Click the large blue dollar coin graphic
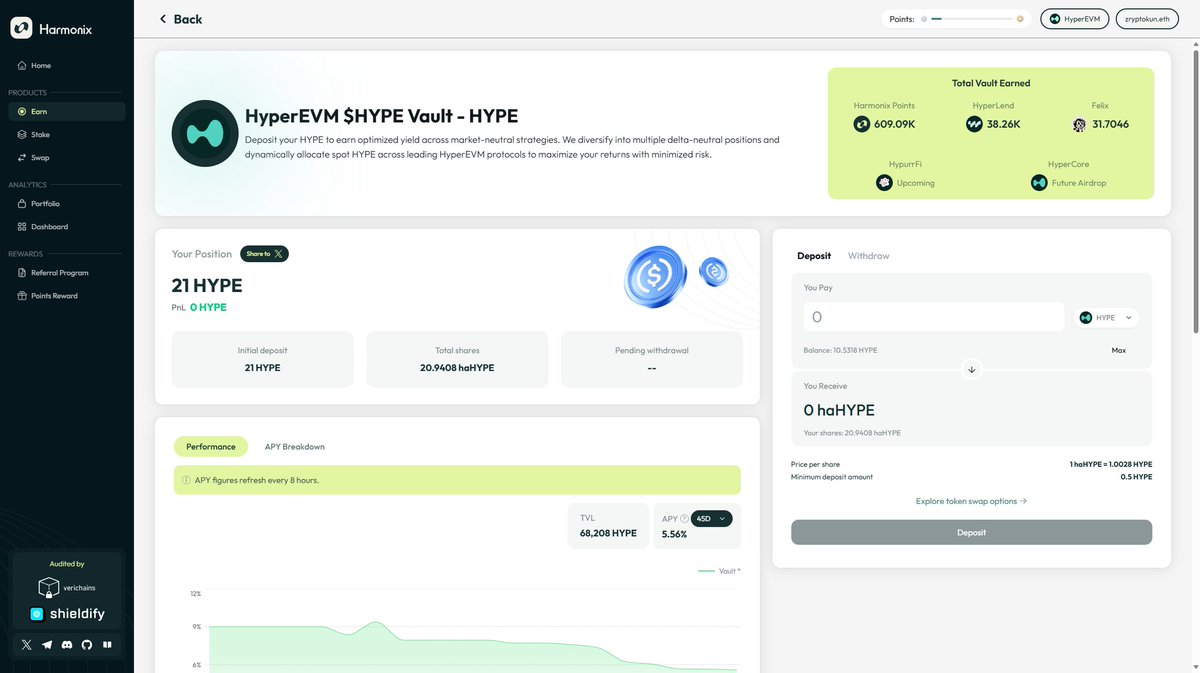The height and width of the screenshot is (673, 1200). [655, 277]
